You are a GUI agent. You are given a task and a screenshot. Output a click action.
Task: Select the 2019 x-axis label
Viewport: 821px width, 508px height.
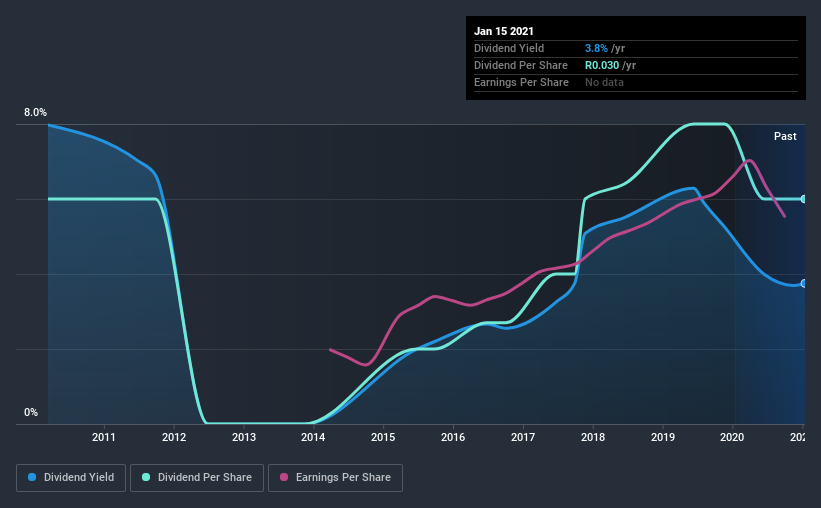(x=663, y=437)
